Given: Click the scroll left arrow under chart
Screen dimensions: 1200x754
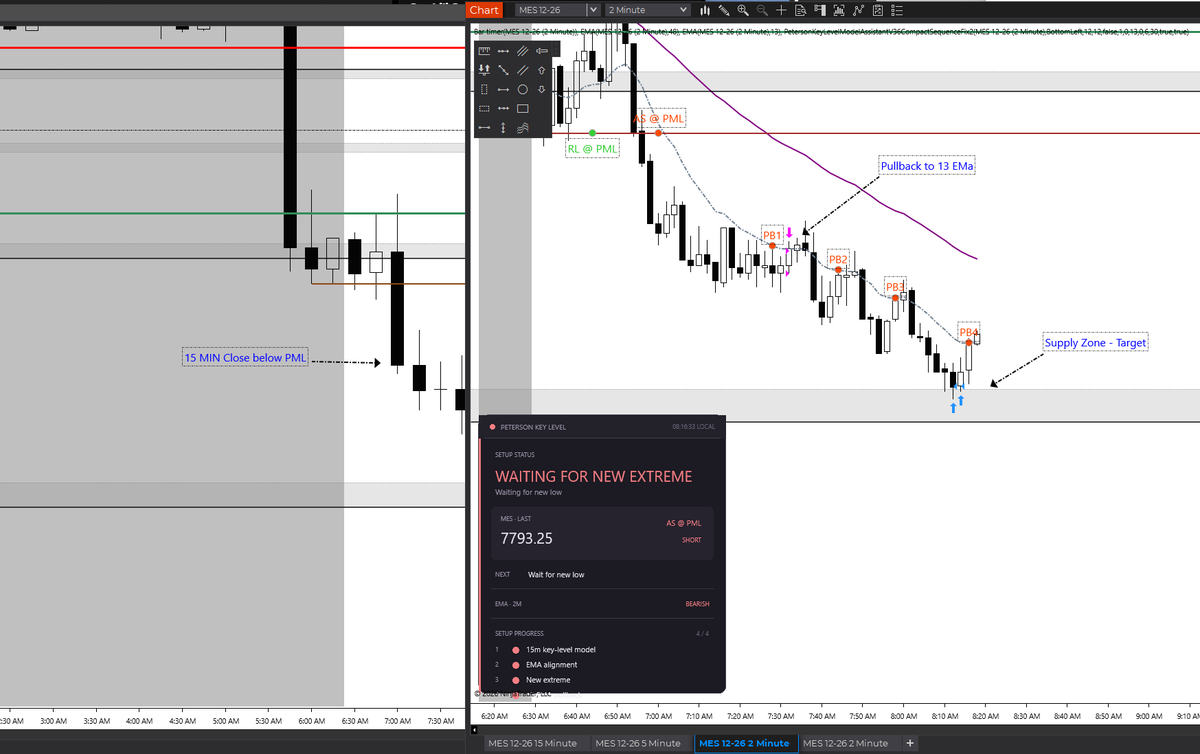Looking at the screenshot, I should [x=474, y=731].
